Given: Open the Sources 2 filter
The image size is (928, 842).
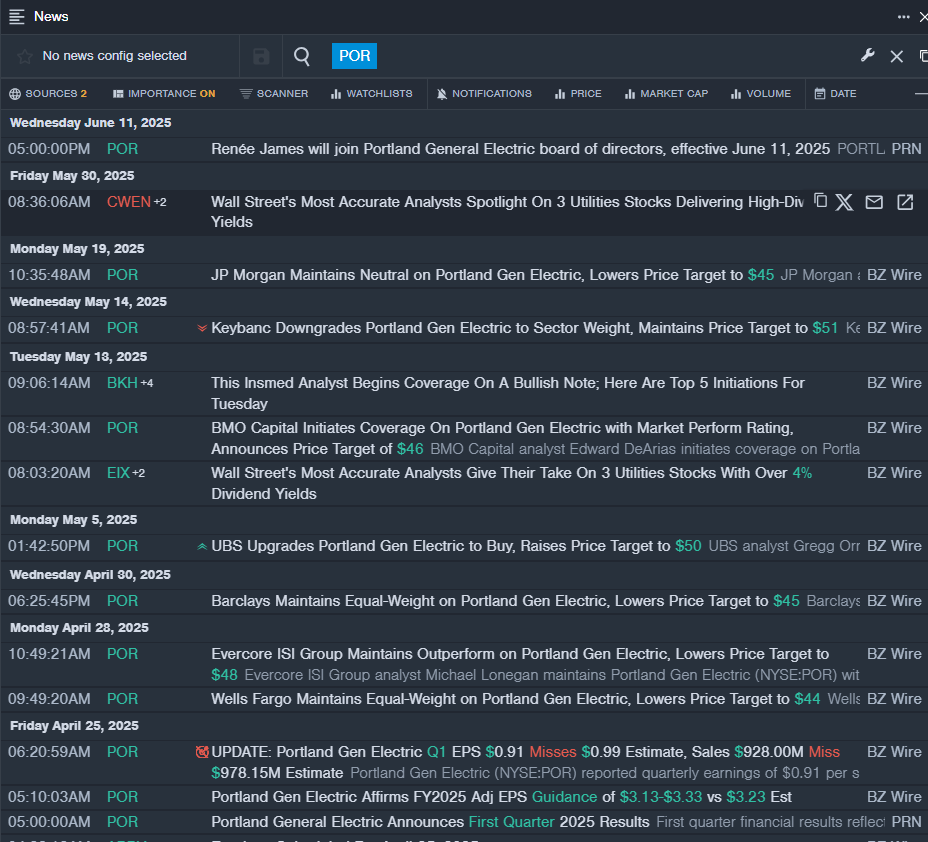Looking at the screenshot, I should click(x=48, y=93).
